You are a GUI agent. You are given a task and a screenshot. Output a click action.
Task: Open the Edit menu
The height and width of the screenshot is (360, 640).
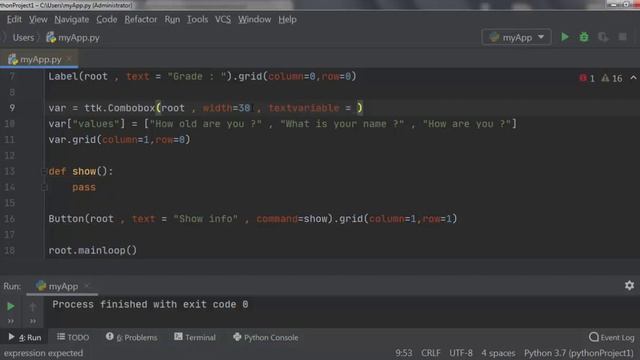(x=14, y=19)
